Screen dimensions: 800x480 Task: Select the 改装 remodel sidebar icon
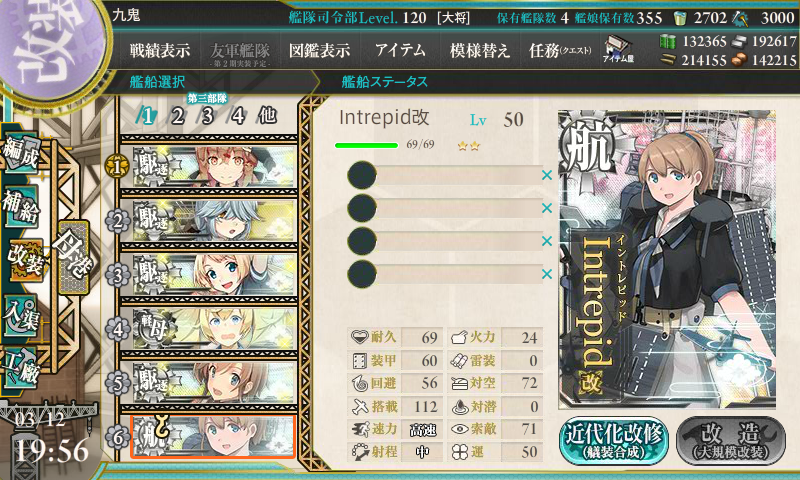click(26, 260)
